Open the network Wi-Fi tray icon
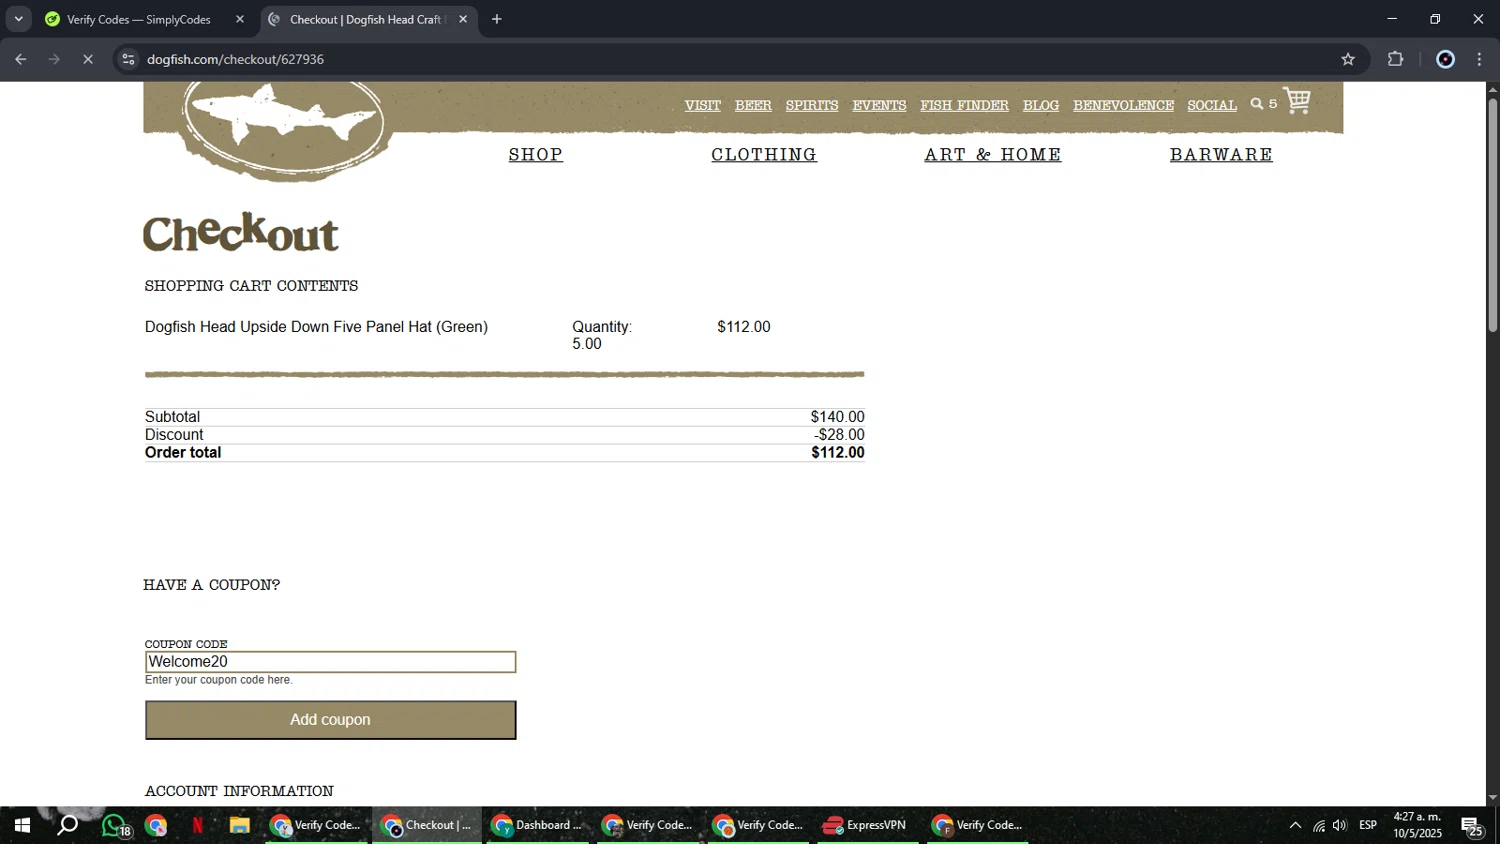This screenshot has width=1500, height=844. point(1319,826)
